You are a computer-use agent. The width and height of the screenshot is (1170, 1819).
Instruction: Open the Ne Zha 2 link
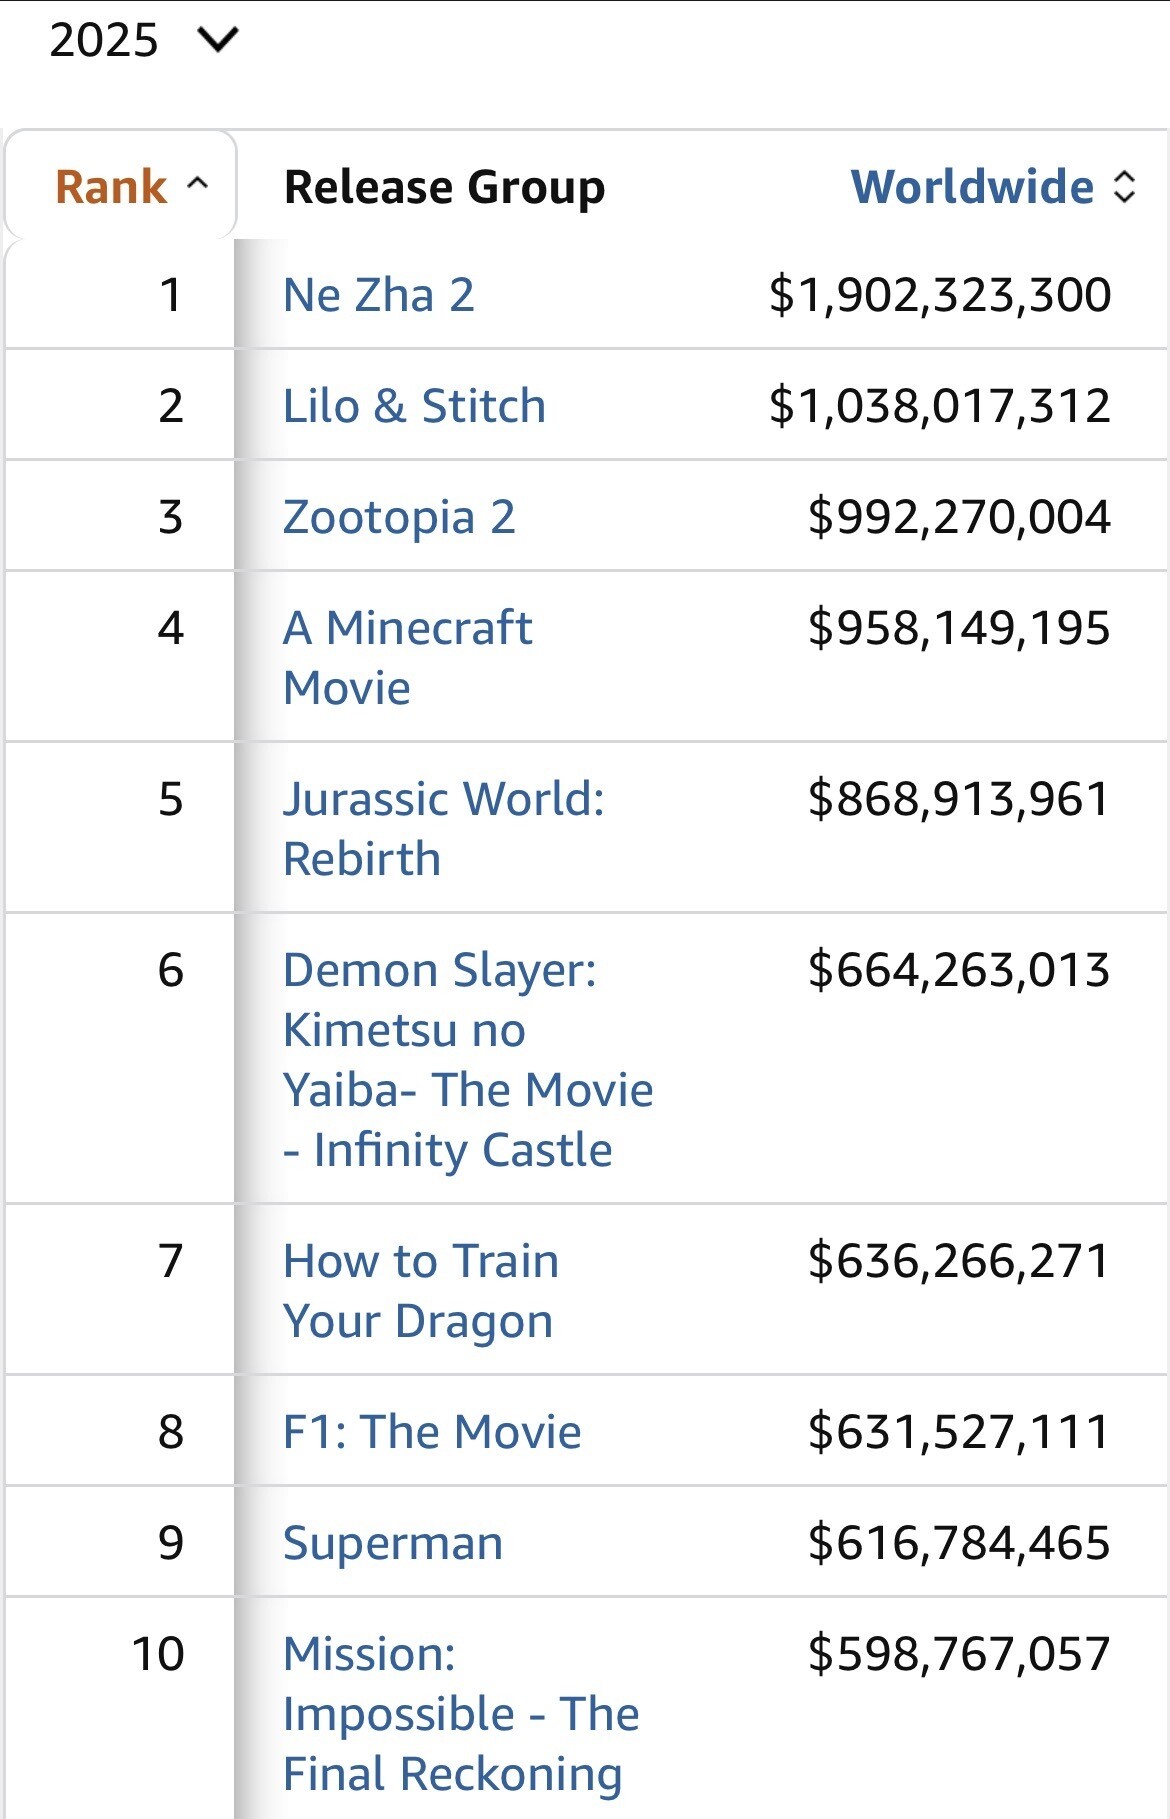pos(379,295)
